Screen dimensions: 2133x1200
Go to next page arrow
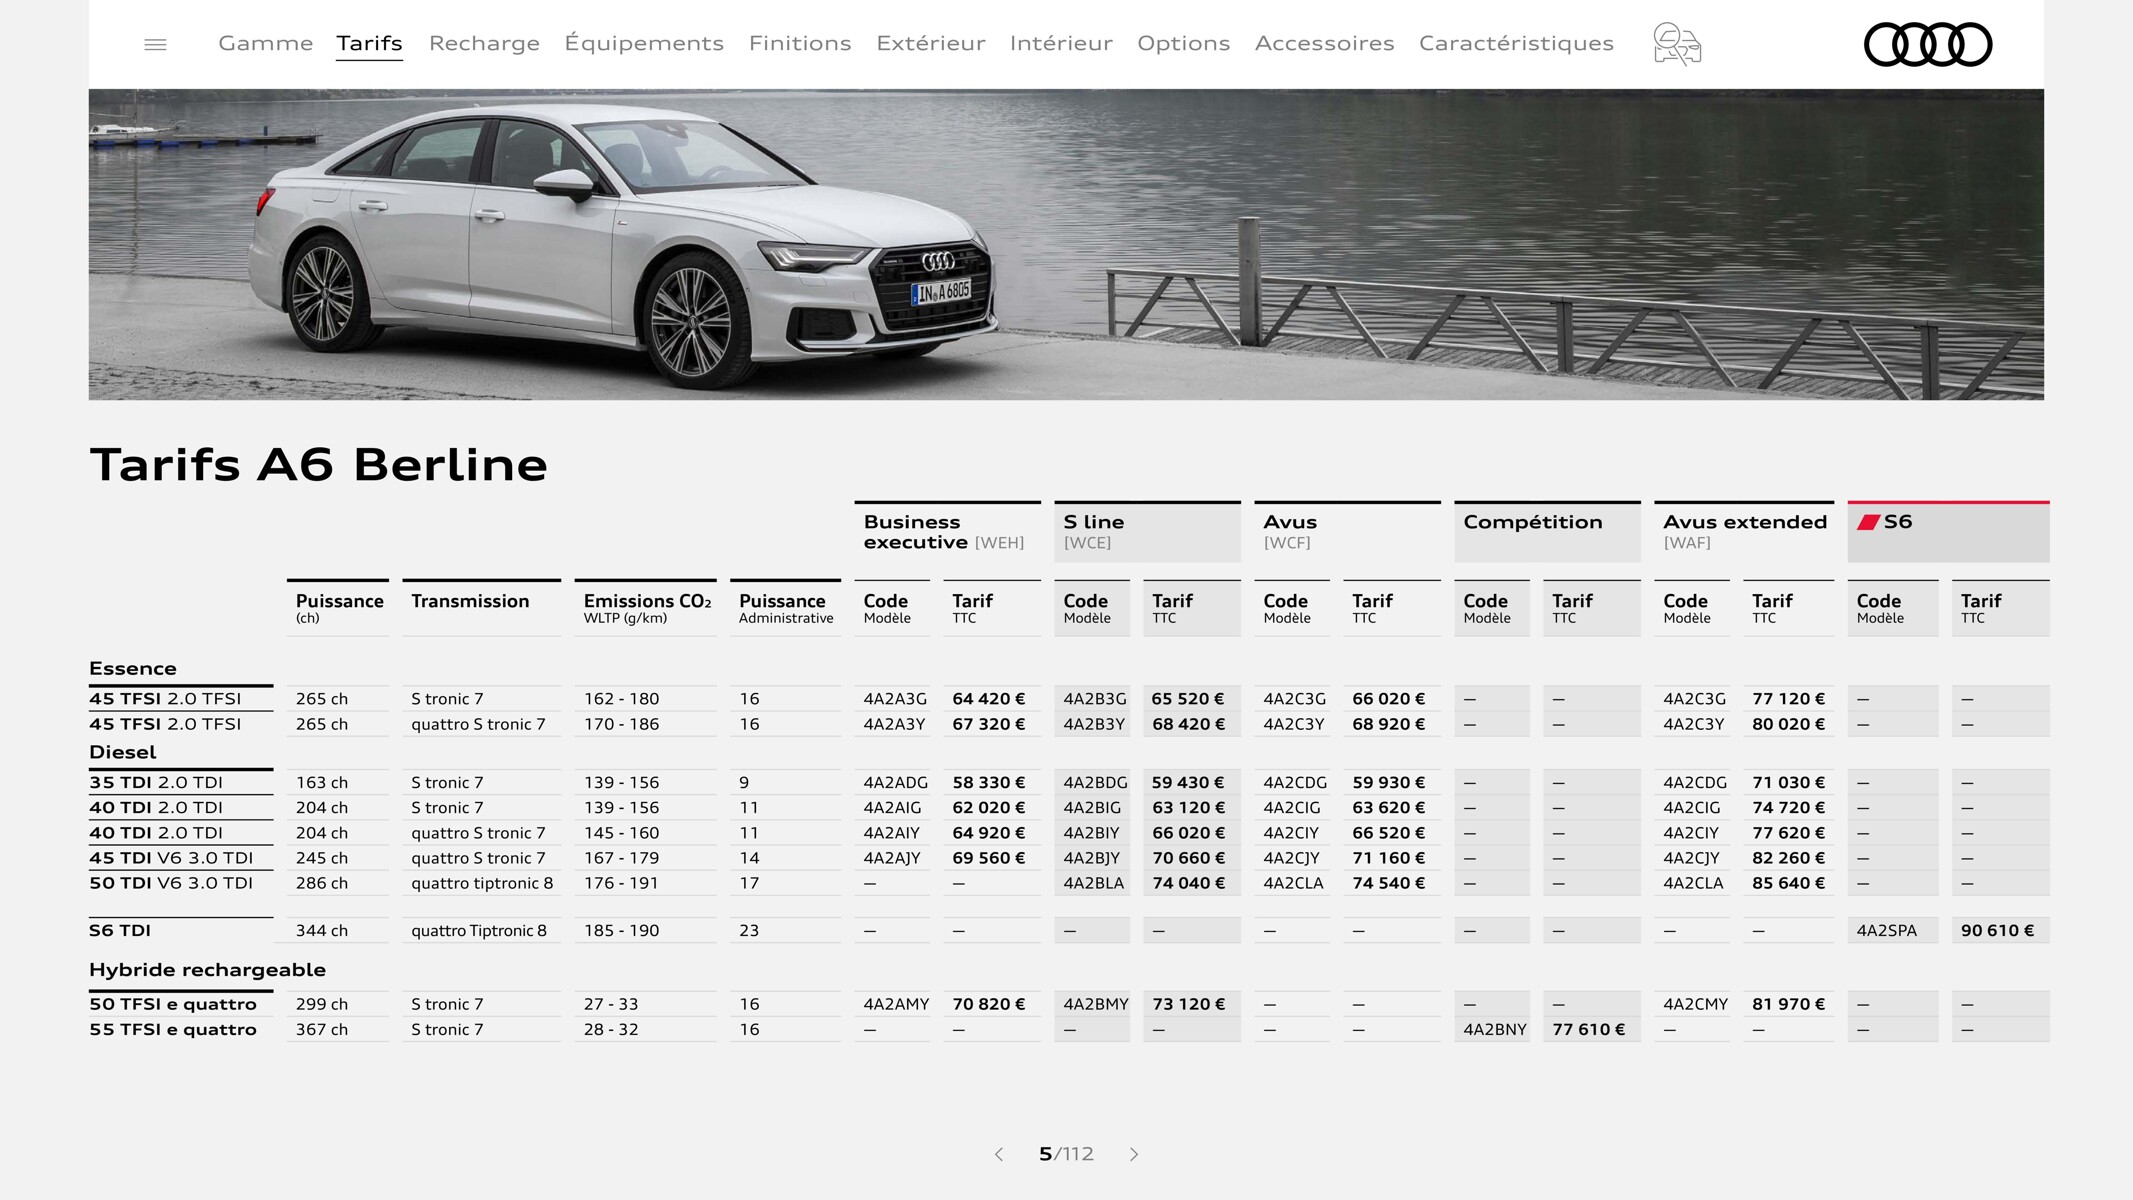1134,1154
